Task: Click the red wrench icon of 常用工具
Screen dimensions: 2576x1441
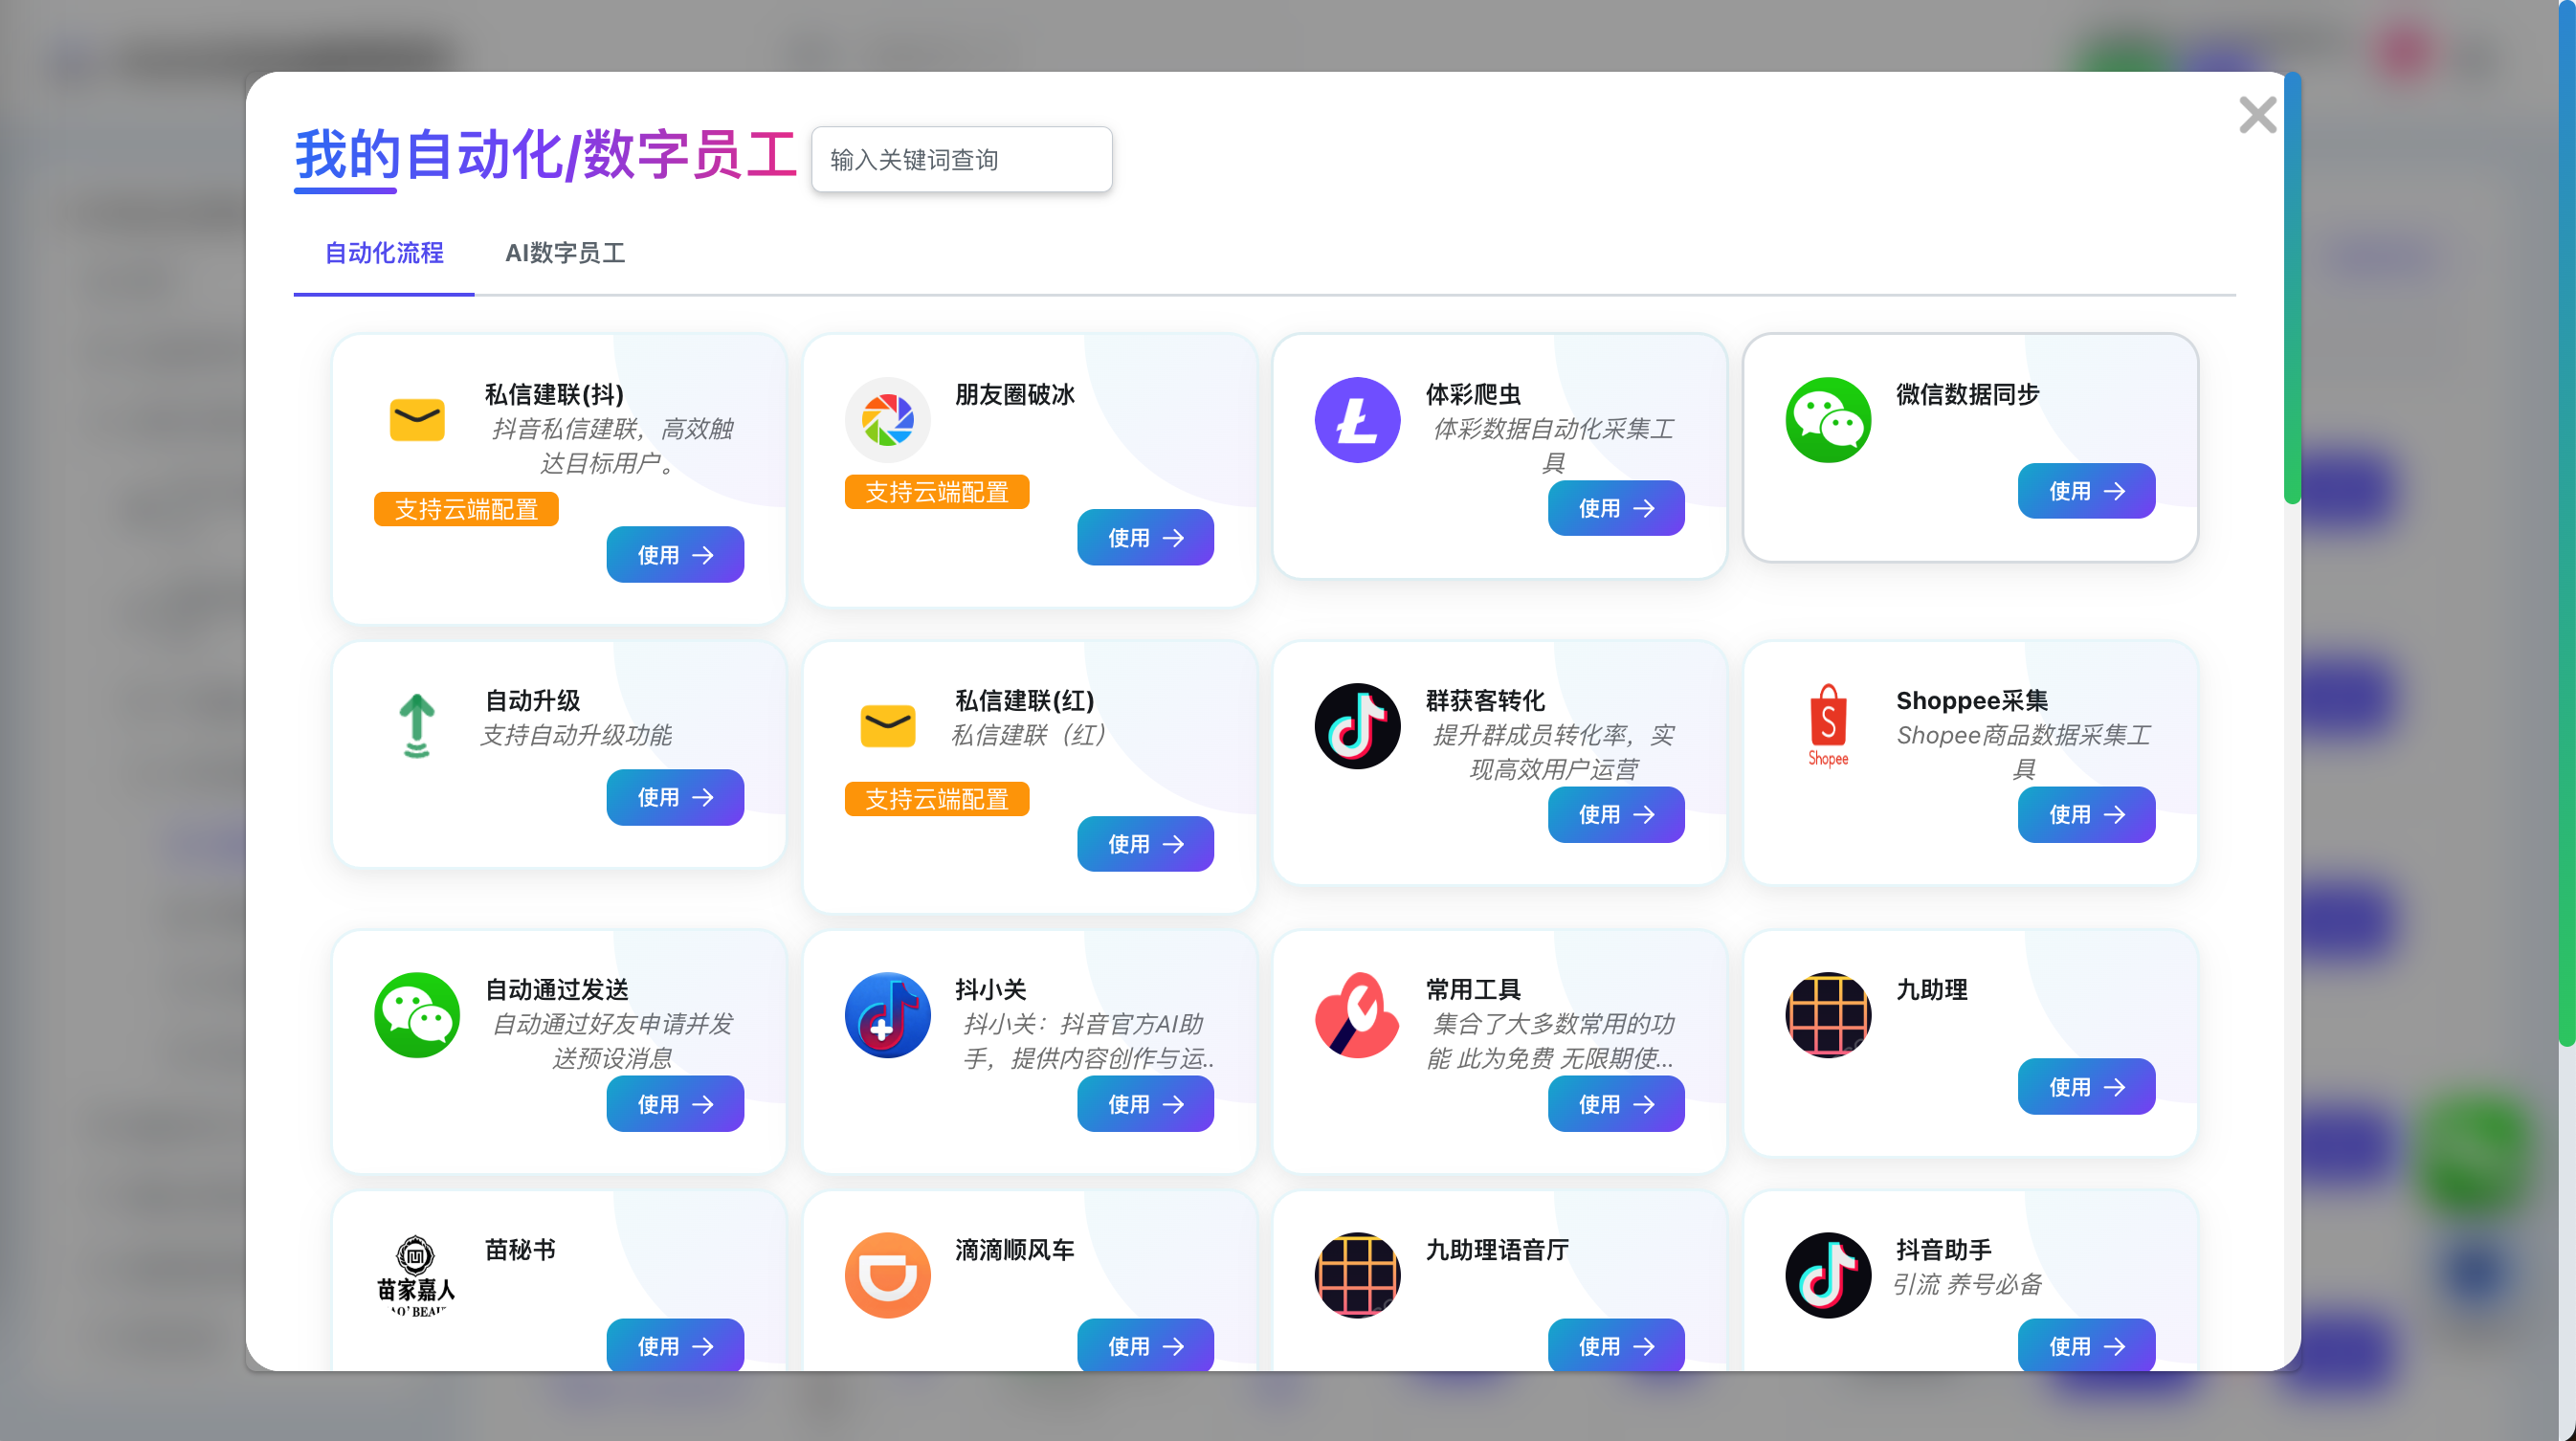Action: 1357,1015
